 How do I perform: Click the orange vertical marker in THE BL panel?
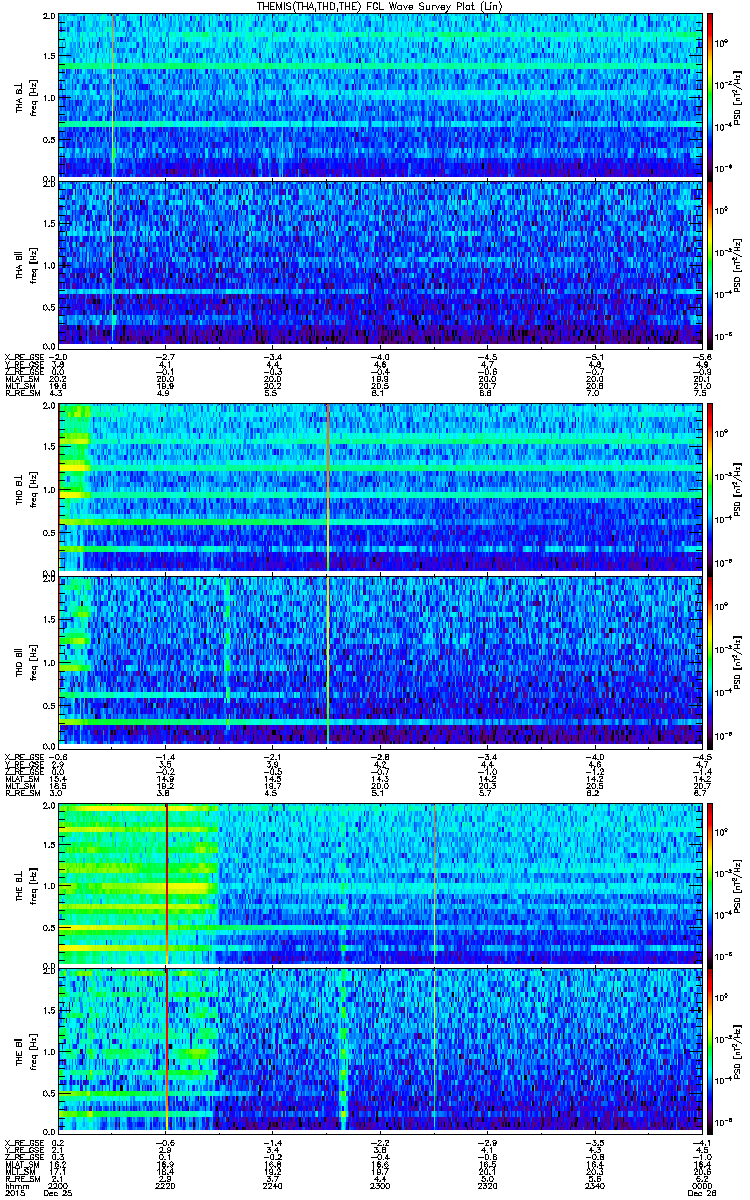[x=435, y=884]
